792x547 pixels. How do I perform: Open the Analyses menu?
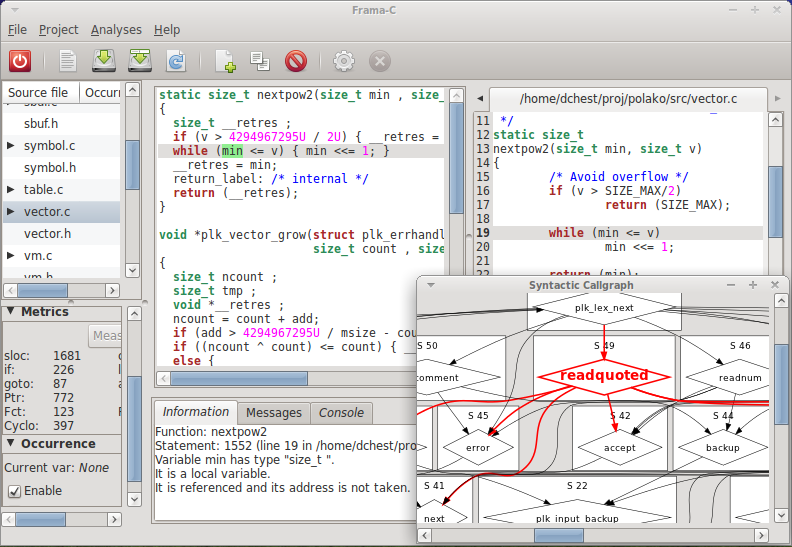116,30
